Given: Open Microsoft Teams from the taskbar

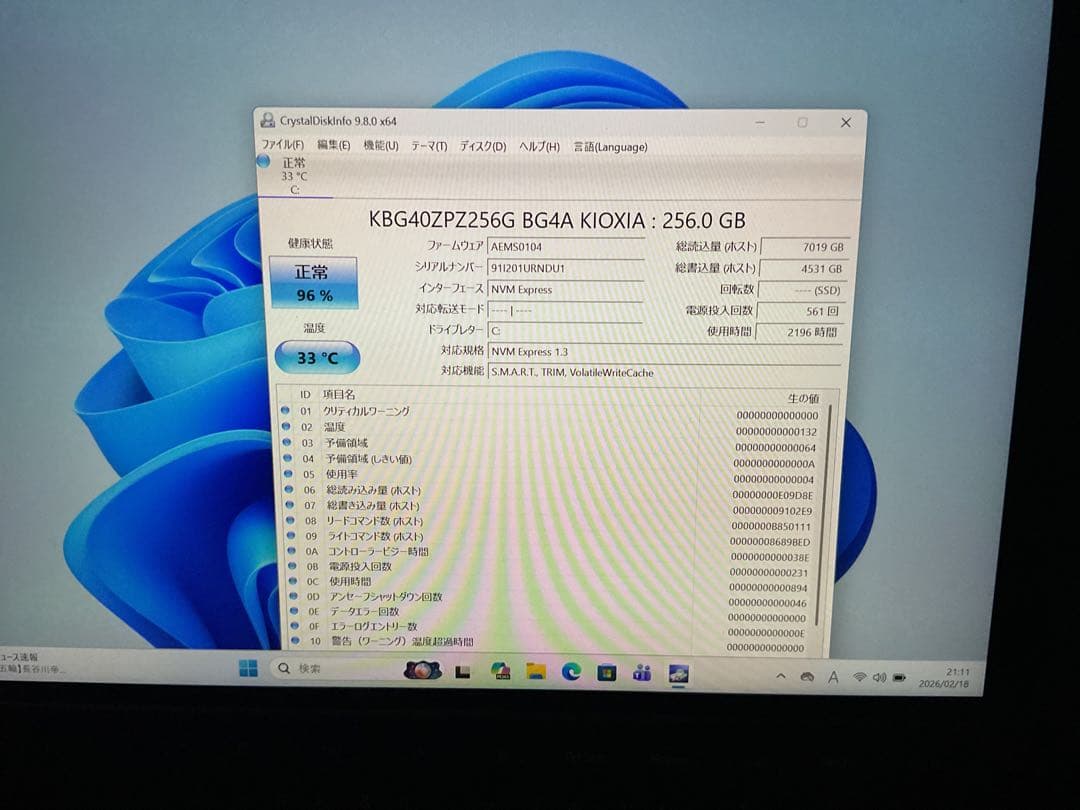Looking at the screenshot, I should 642,672.
